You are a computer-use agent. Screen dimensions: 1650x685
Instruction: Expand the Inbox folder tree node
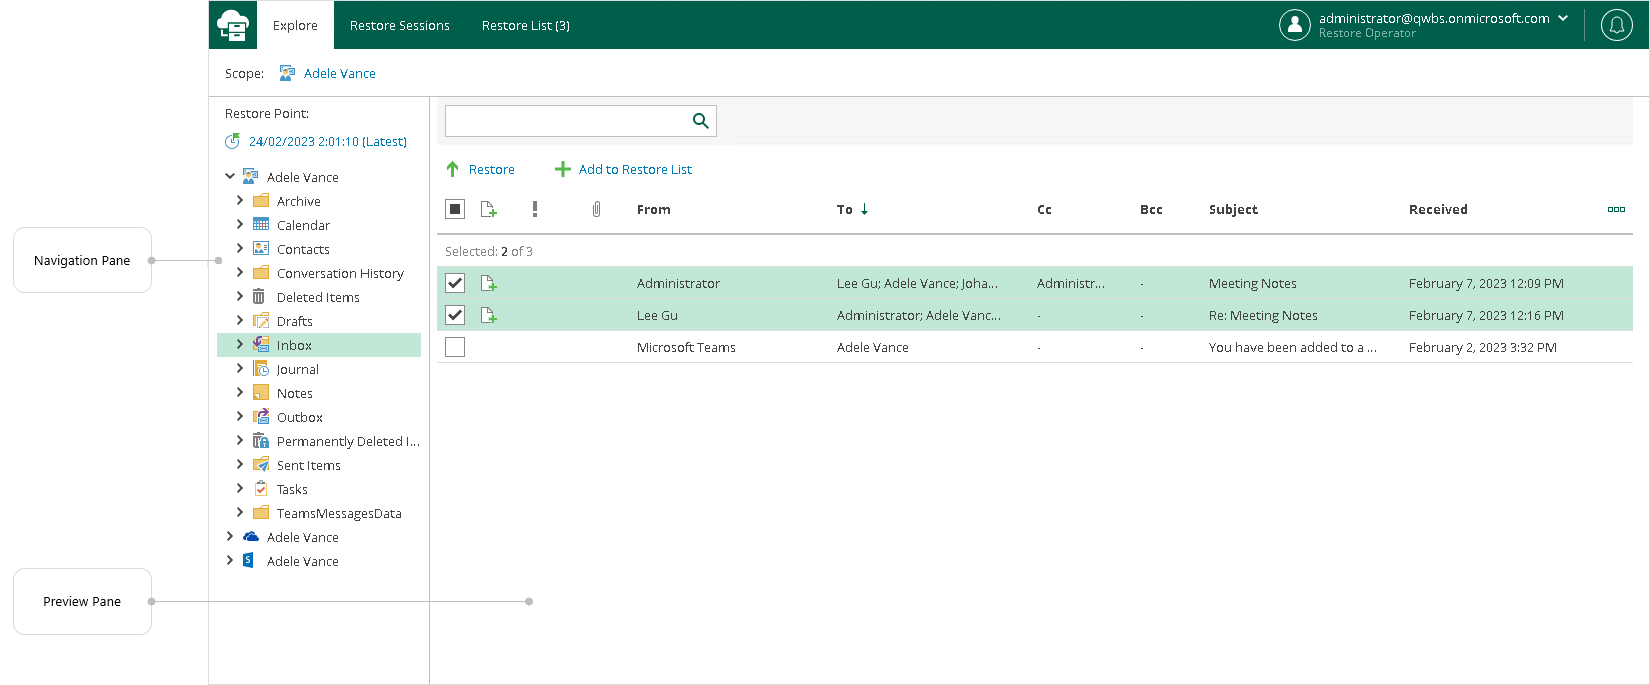[x=240, y=344]
